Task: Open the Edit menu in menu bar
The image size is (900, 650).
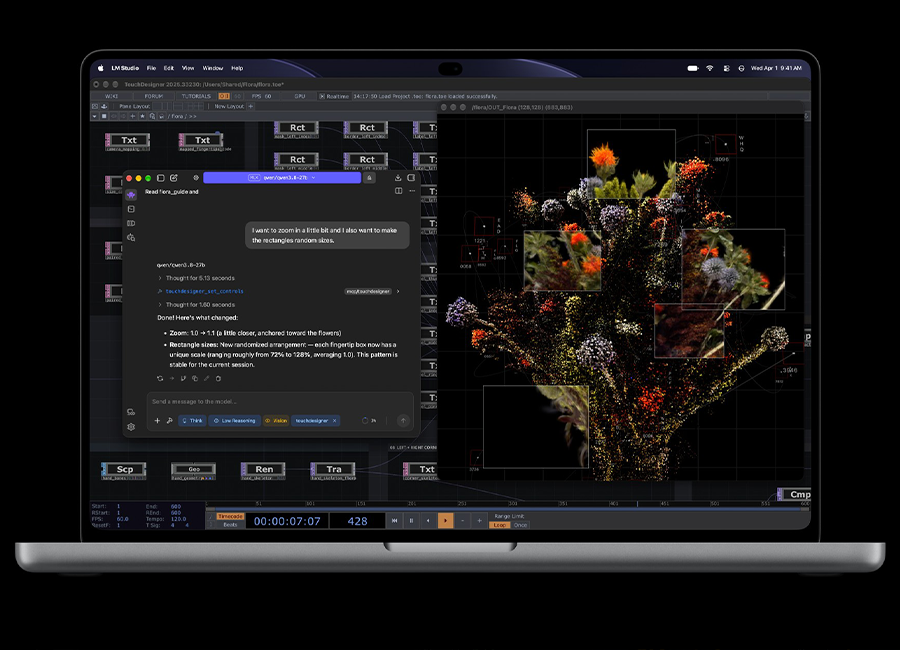Action: click(x=169, y=68)
